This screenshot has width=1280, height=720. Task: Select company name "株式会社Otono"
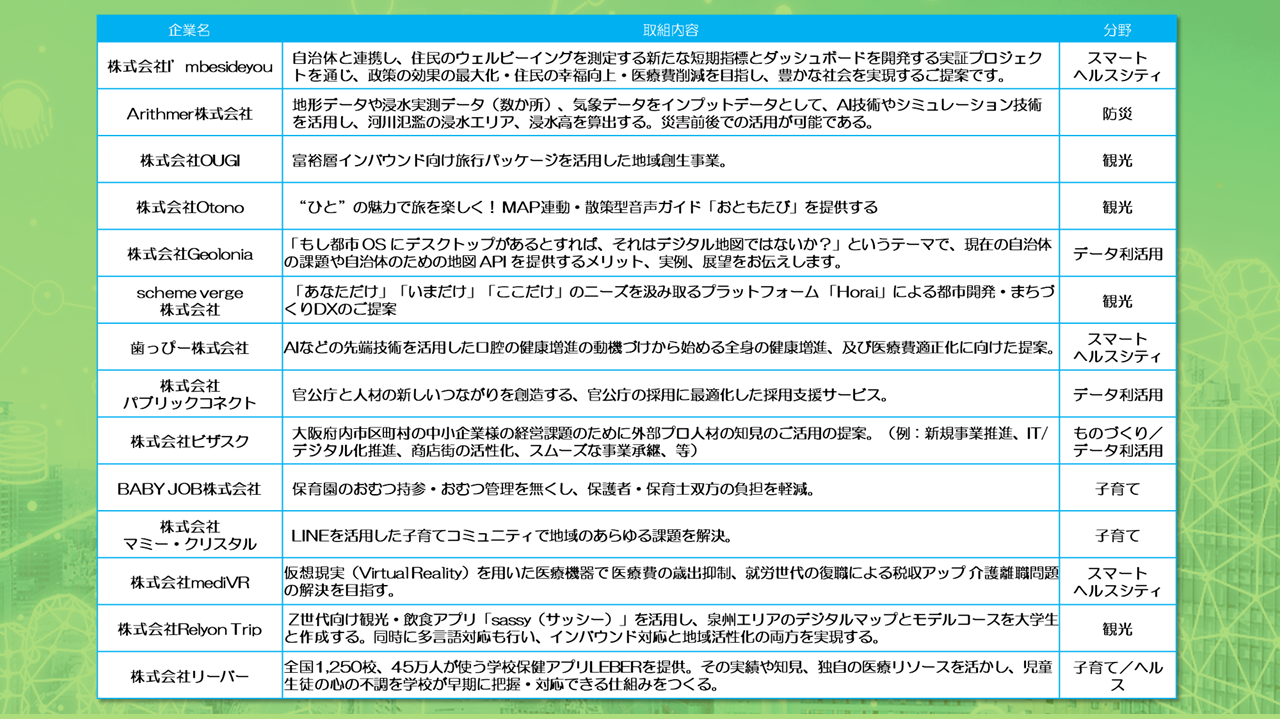(190, 207)
